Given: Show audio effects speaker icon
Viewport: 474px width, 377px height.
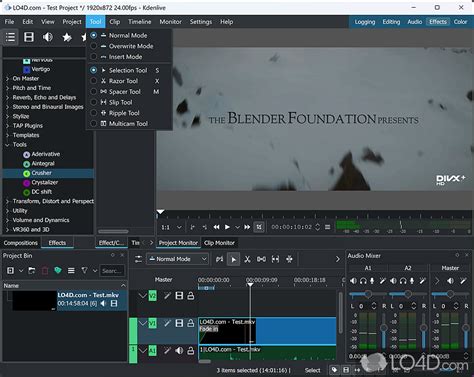Looking at the screenshot, I should tap(48, 37).
